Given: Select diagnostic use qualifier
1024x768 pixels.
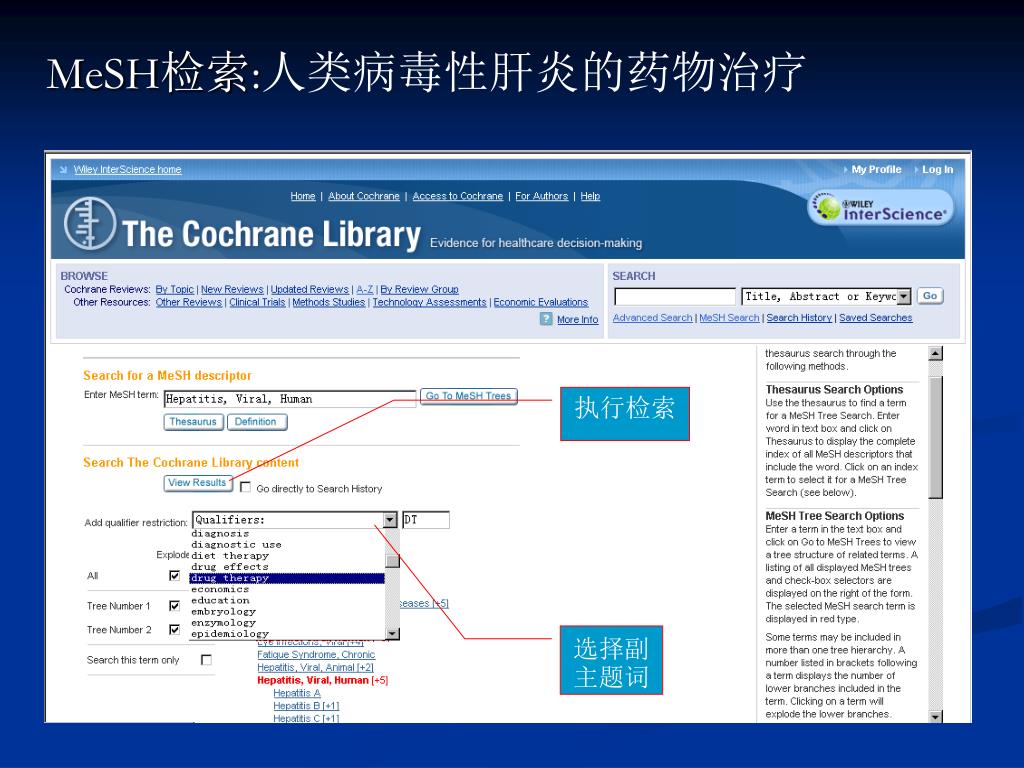Looking at the screenshot, I should tap(287, 545).
